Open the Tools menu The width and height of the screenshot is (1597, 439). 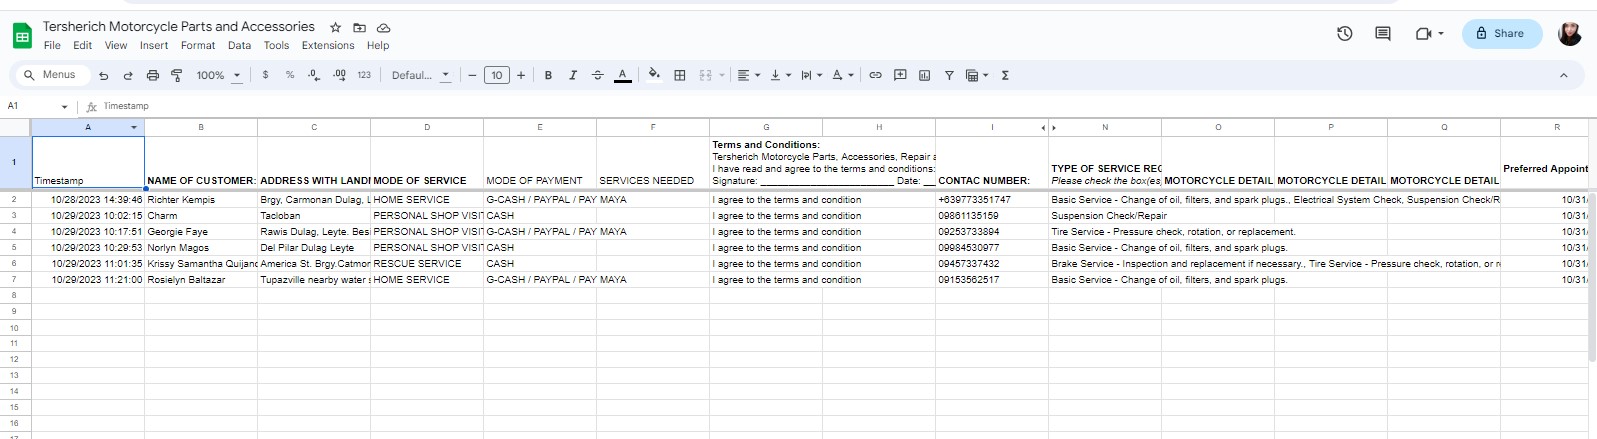tap(276, 45)
